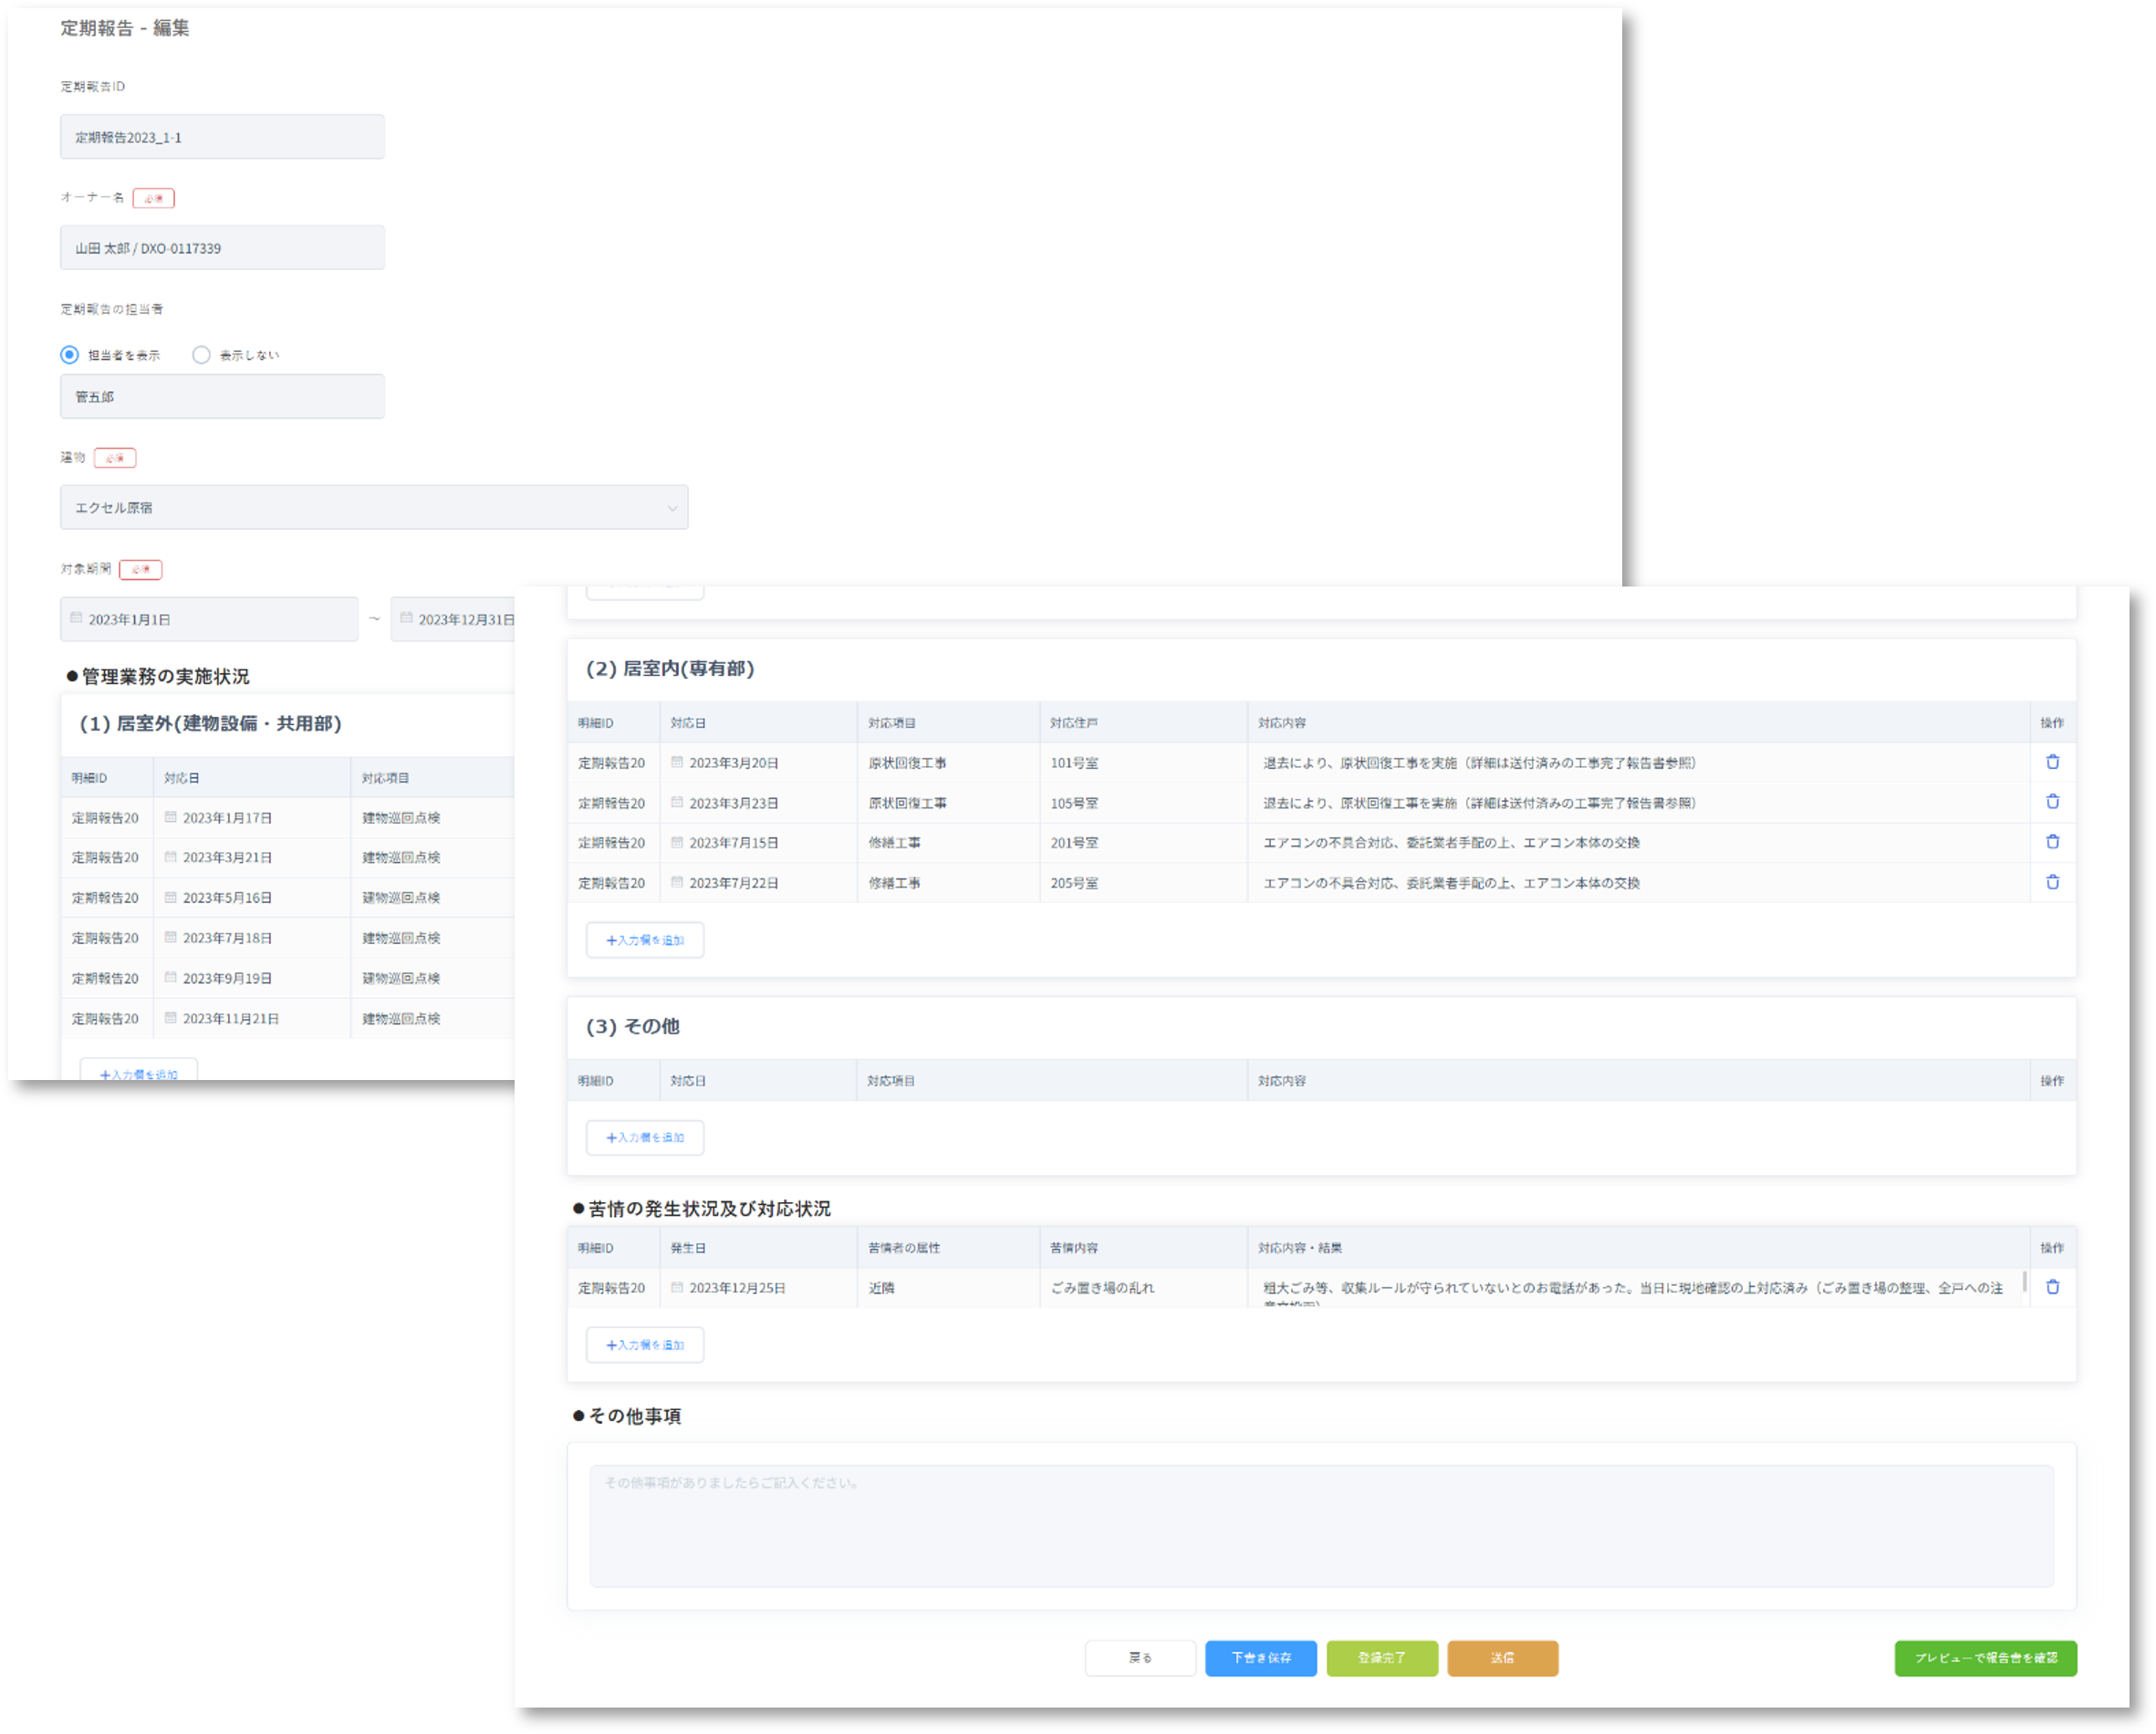Delete the 105号室 row with trash icon
This screenshot has height=1734, width=2156.
2052,802
